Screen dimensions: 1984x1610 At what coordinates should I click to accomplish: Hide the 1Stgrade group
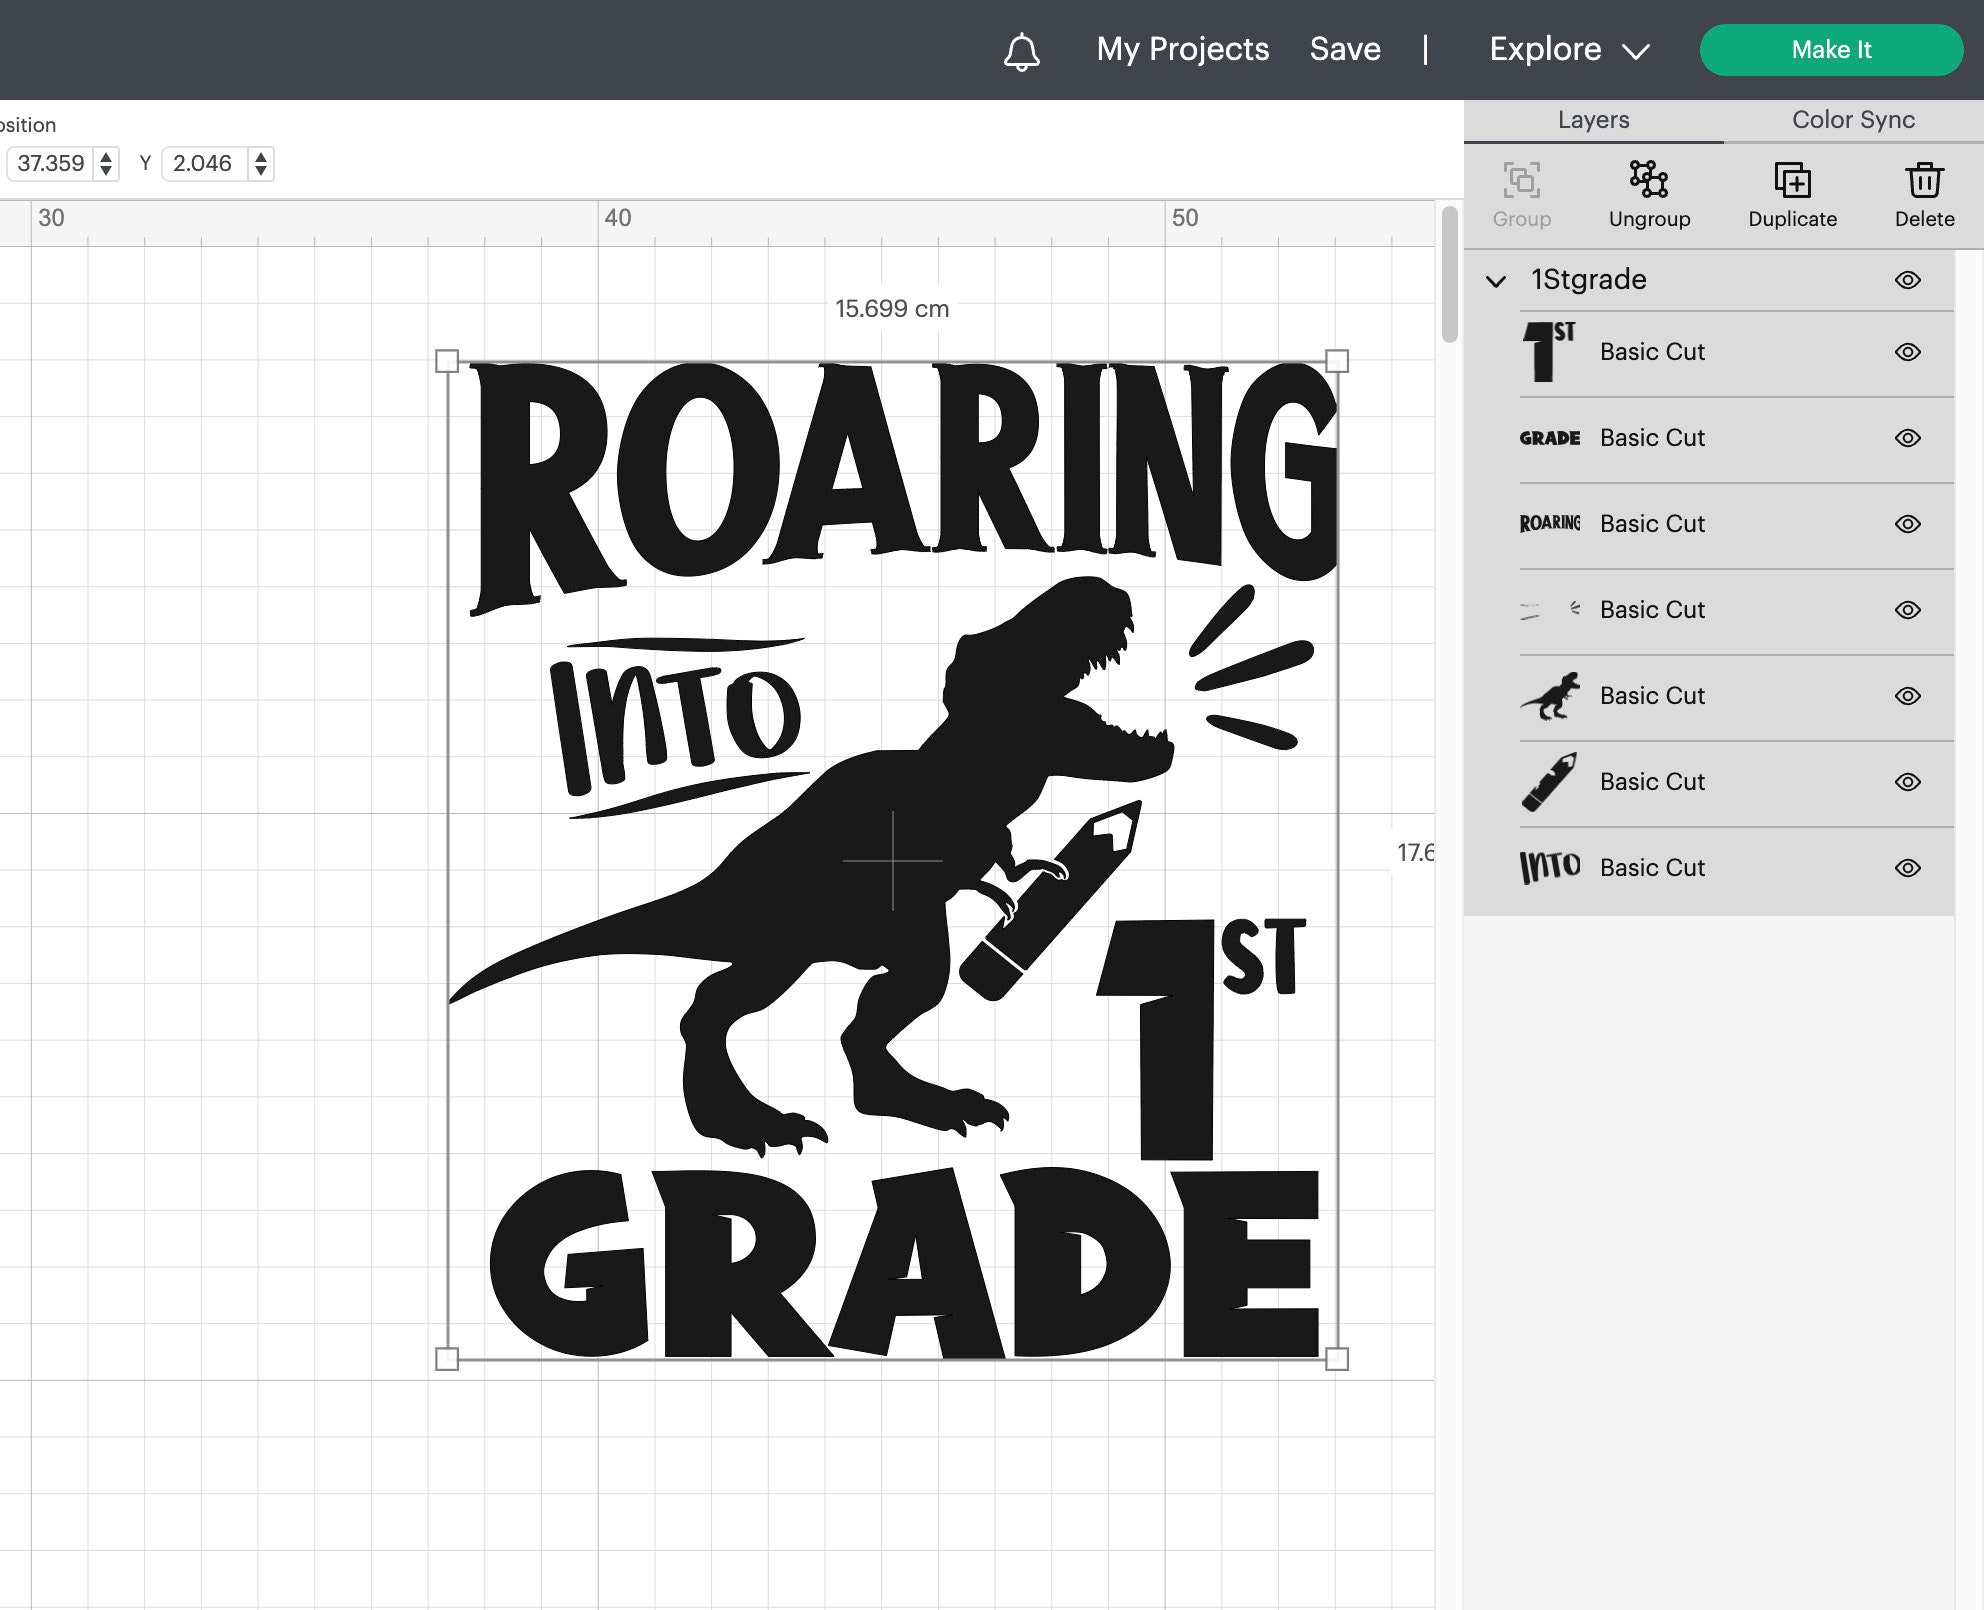tap(1907, 280)
